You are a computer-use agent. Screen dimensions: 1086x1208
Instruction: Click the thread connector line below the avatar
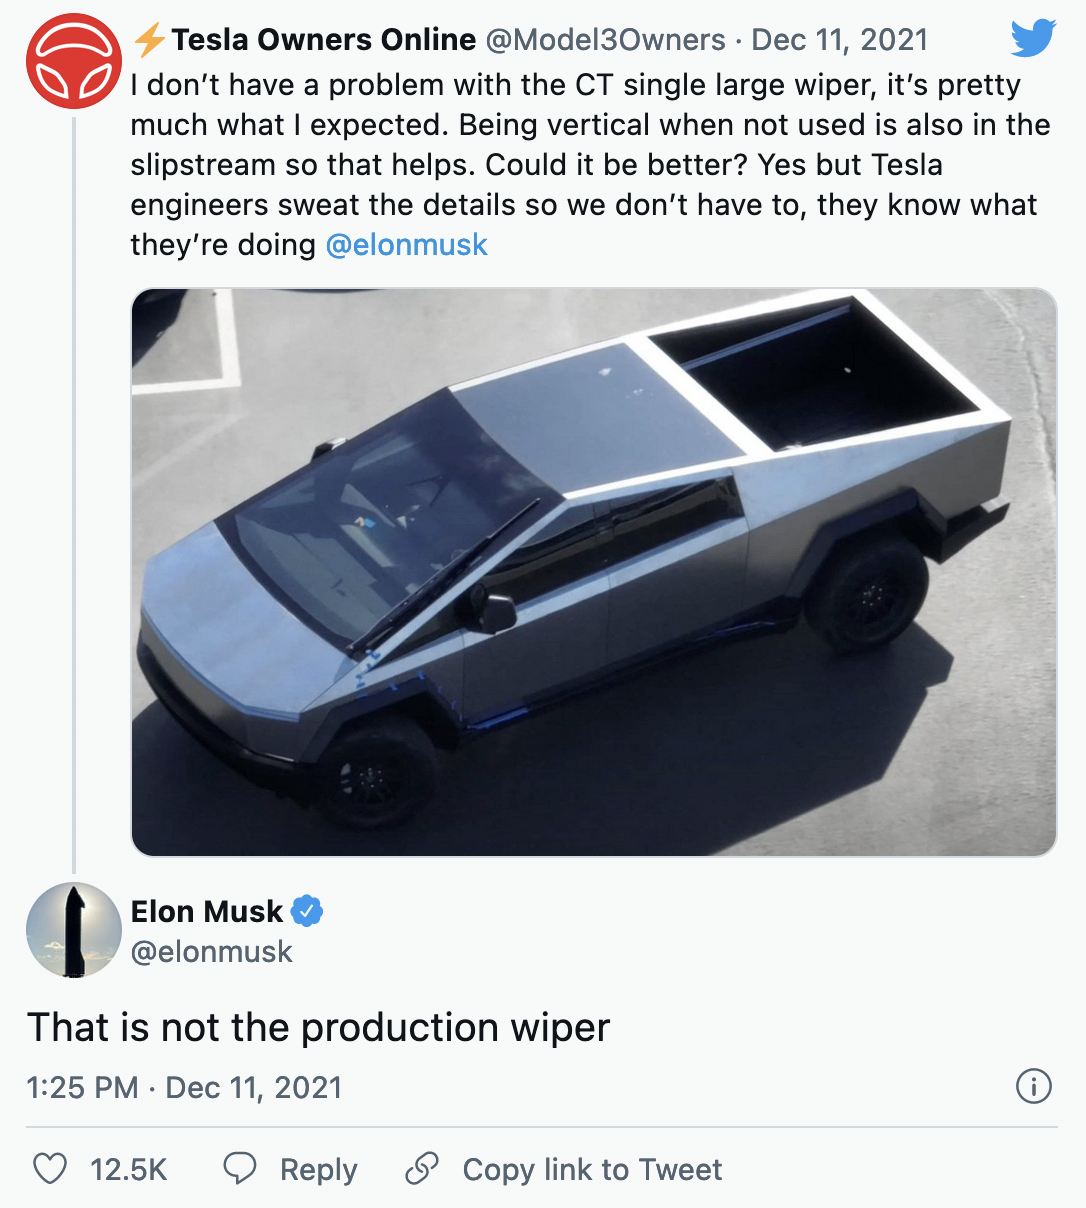74,500
